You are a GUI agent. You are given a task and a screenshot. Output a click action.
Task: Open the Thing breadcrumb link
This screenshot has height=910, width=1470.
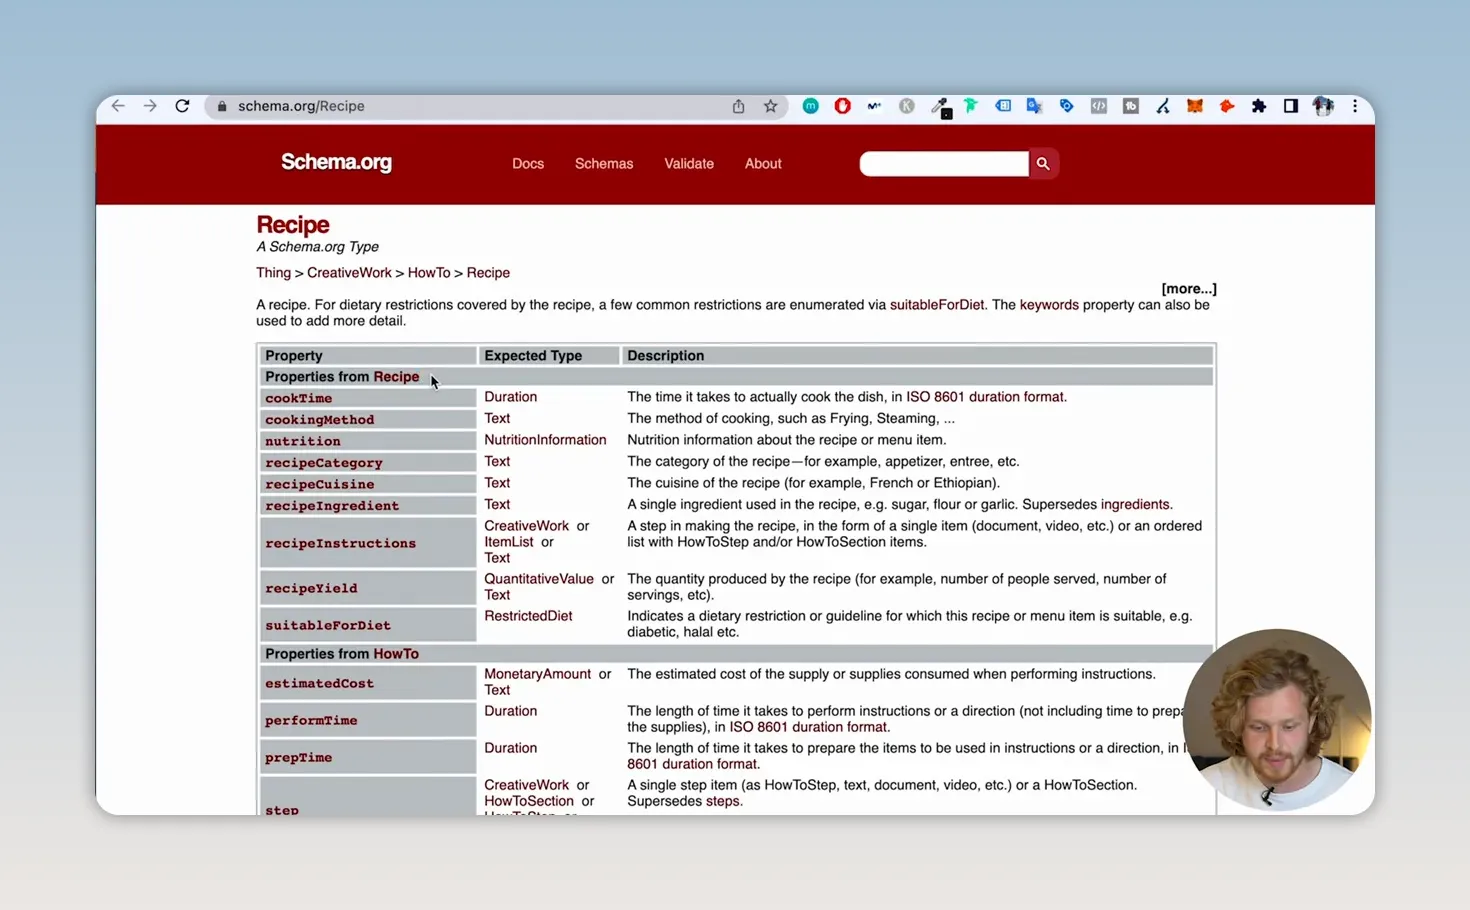click(x=273, y=273)
